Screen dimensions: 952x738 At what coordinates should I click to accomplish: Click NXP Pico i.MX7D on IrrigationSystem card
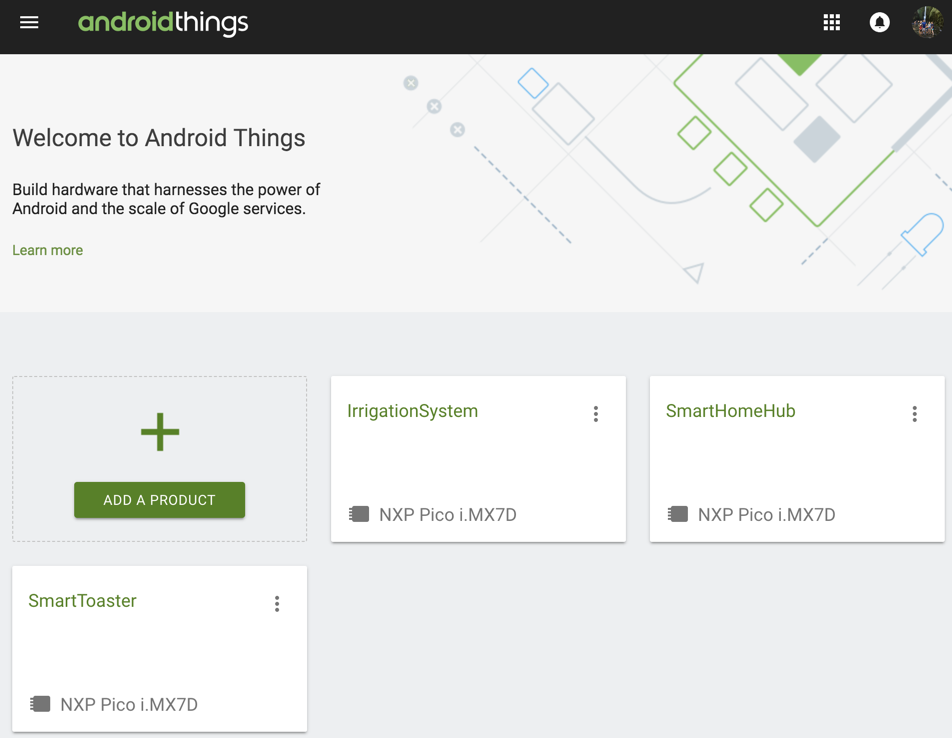coord(448,515)
